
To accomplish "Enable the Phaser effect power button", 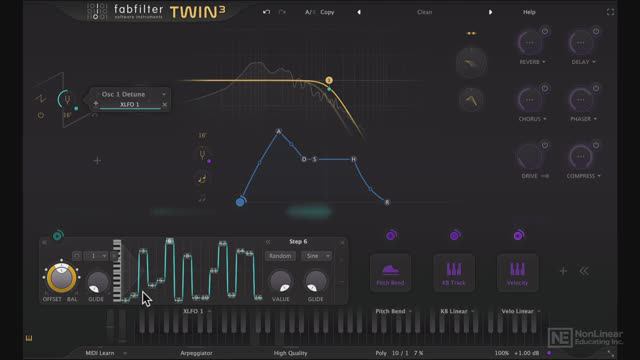I will point(596,88).
